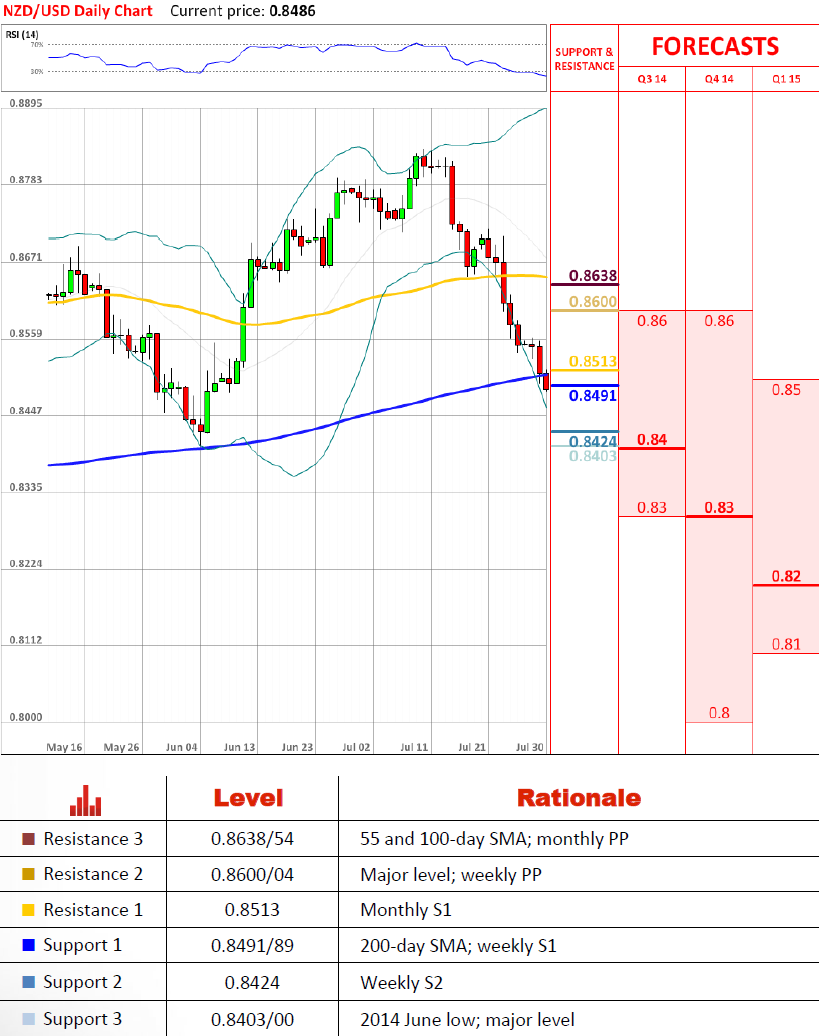Click the 'NZD/USD Daily Chart' title
The height and width of the screenshot is (1036, 819).
[x=78, y=11]
